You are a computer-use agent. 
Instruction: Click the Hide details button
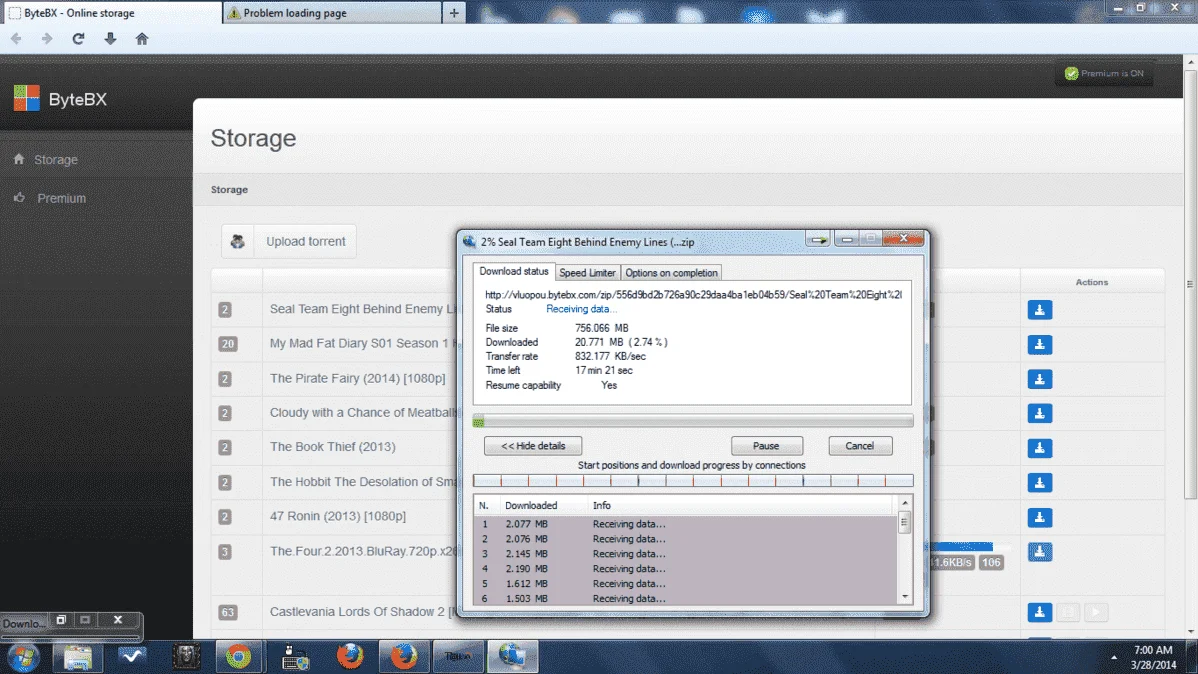pyautogui.click(x=533, y=446)
